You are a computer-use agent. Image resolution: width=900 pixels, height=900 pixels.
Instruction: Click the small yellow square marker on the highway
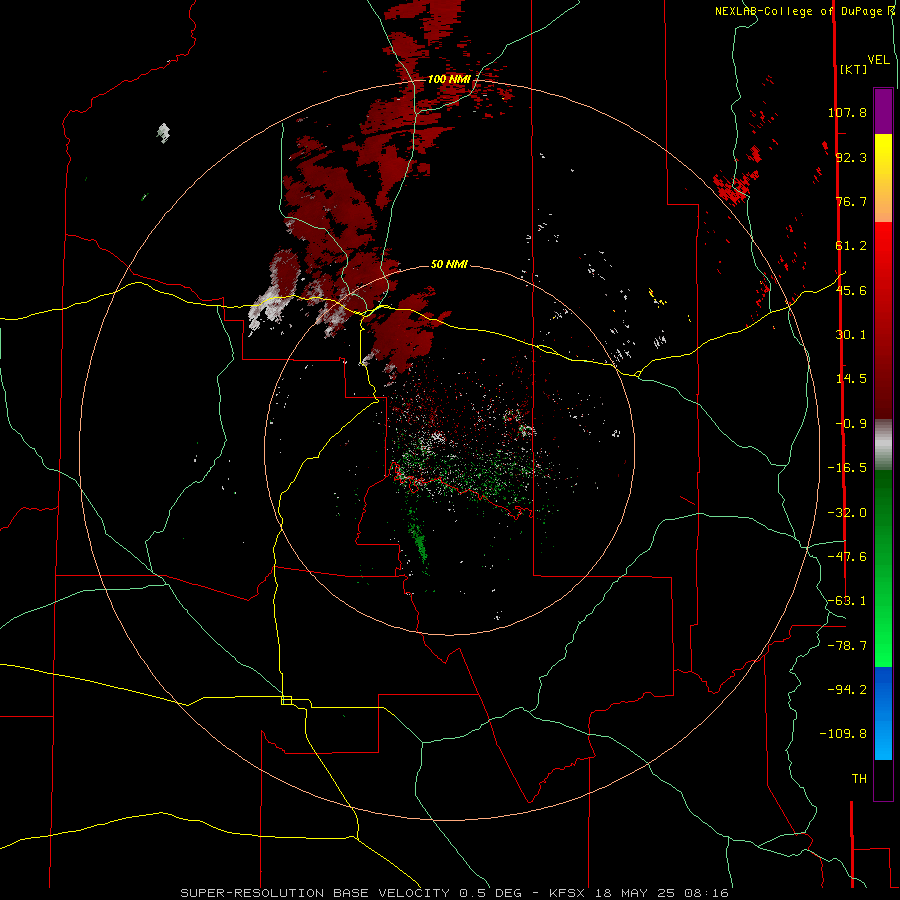tap(286, 700)
